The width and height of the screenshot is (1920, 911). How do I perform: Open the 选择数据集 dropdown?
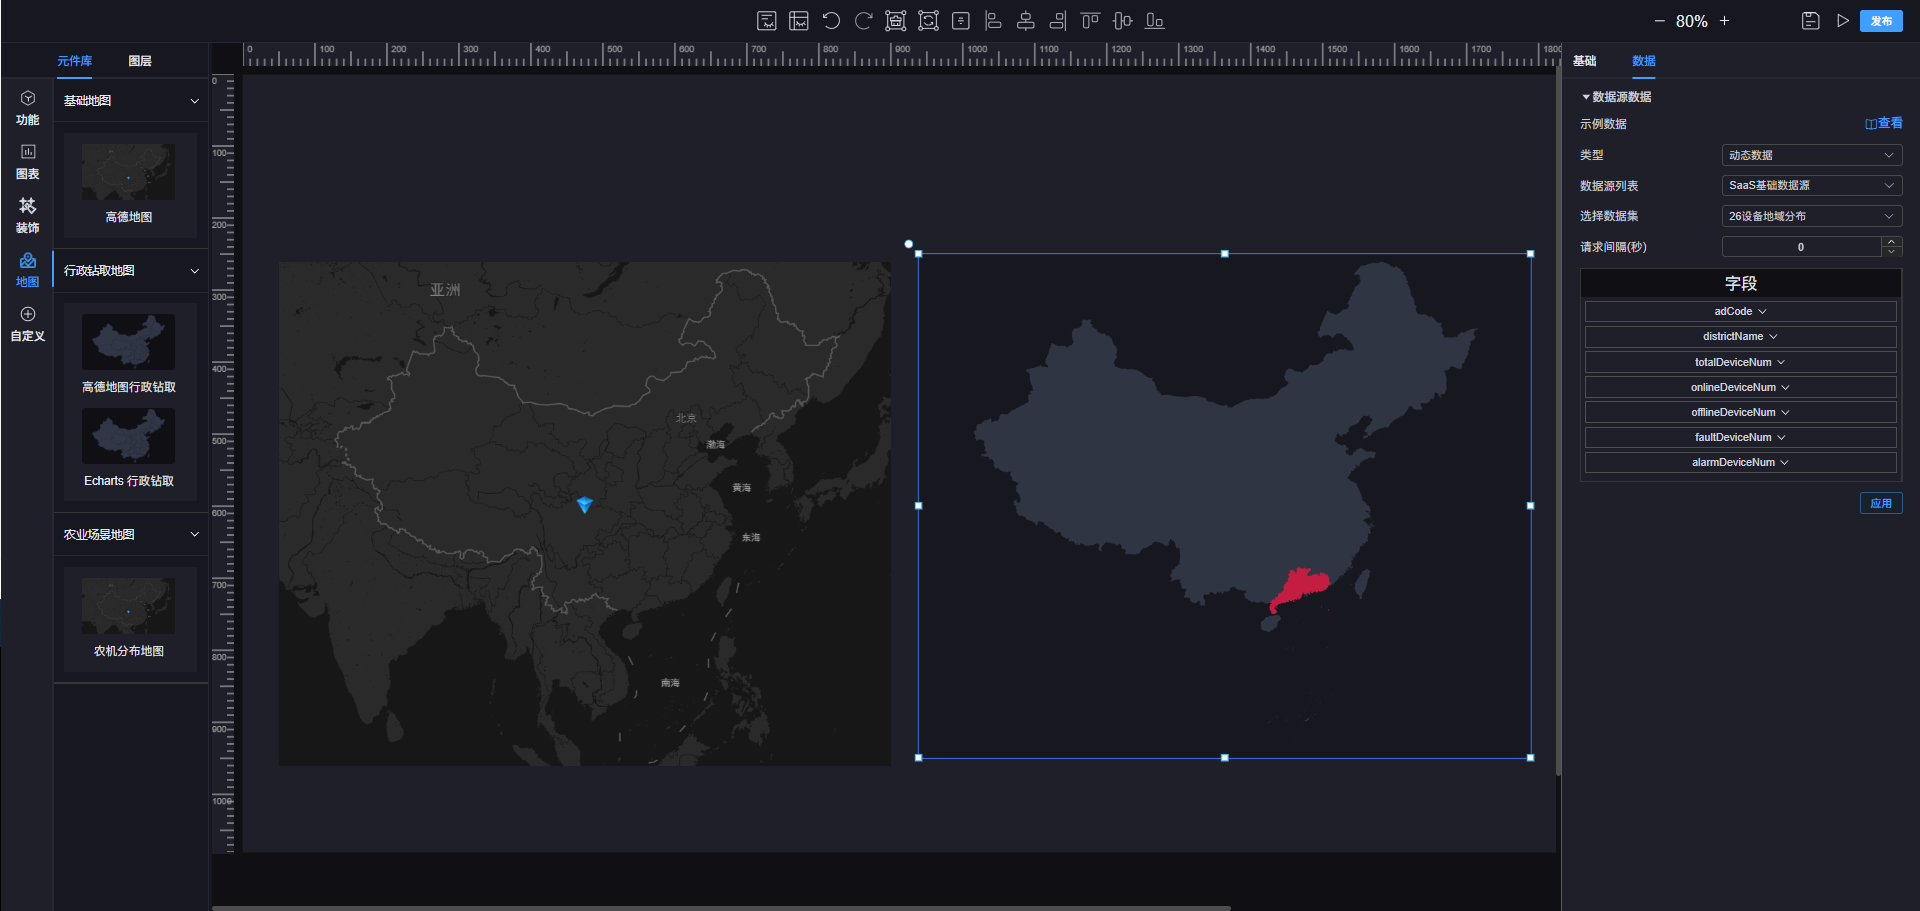1810,216
